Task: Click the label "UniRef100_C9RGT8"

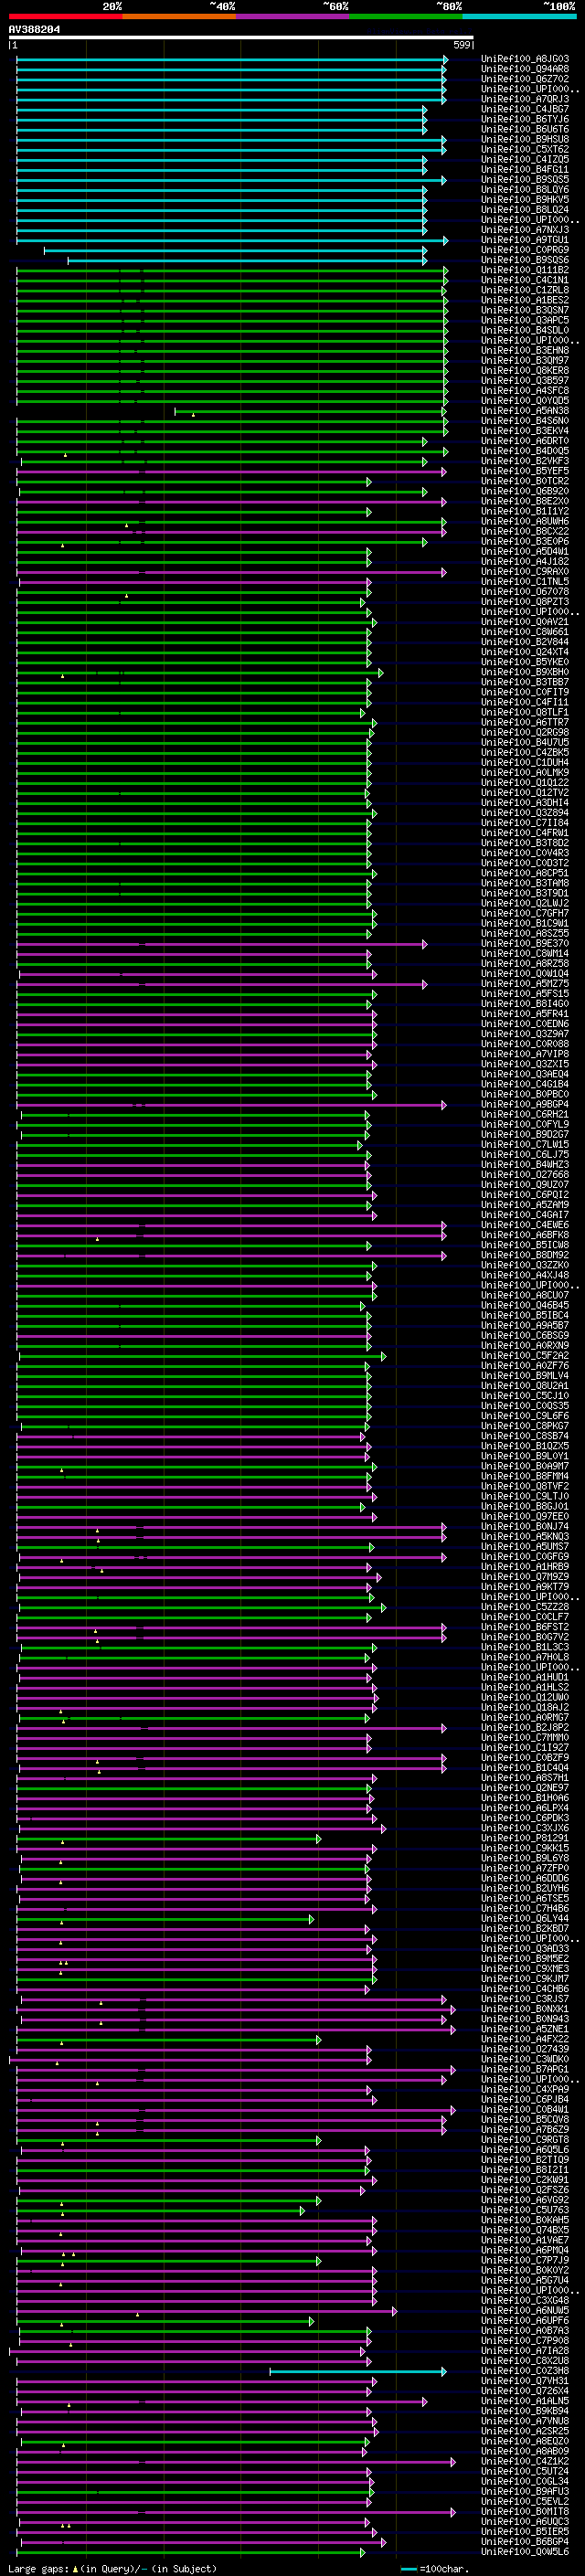Action: [525, 2139]
